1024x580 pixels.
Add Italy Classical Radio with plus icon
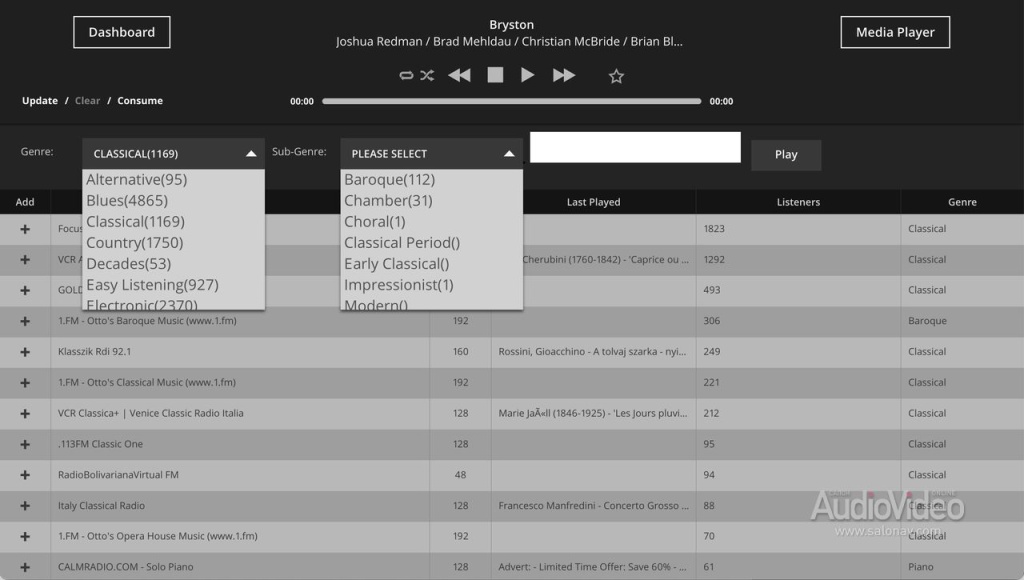25,506
